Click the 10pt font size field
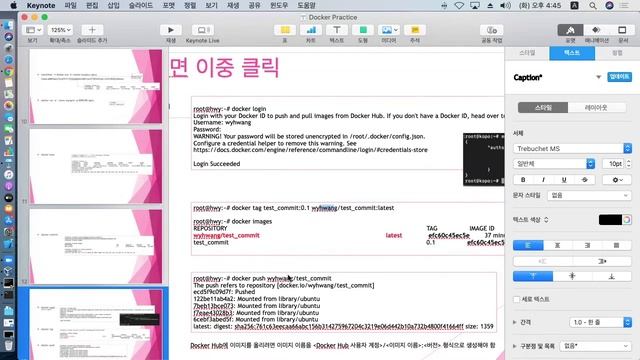640x360 pixels. (x=613, y=164)
